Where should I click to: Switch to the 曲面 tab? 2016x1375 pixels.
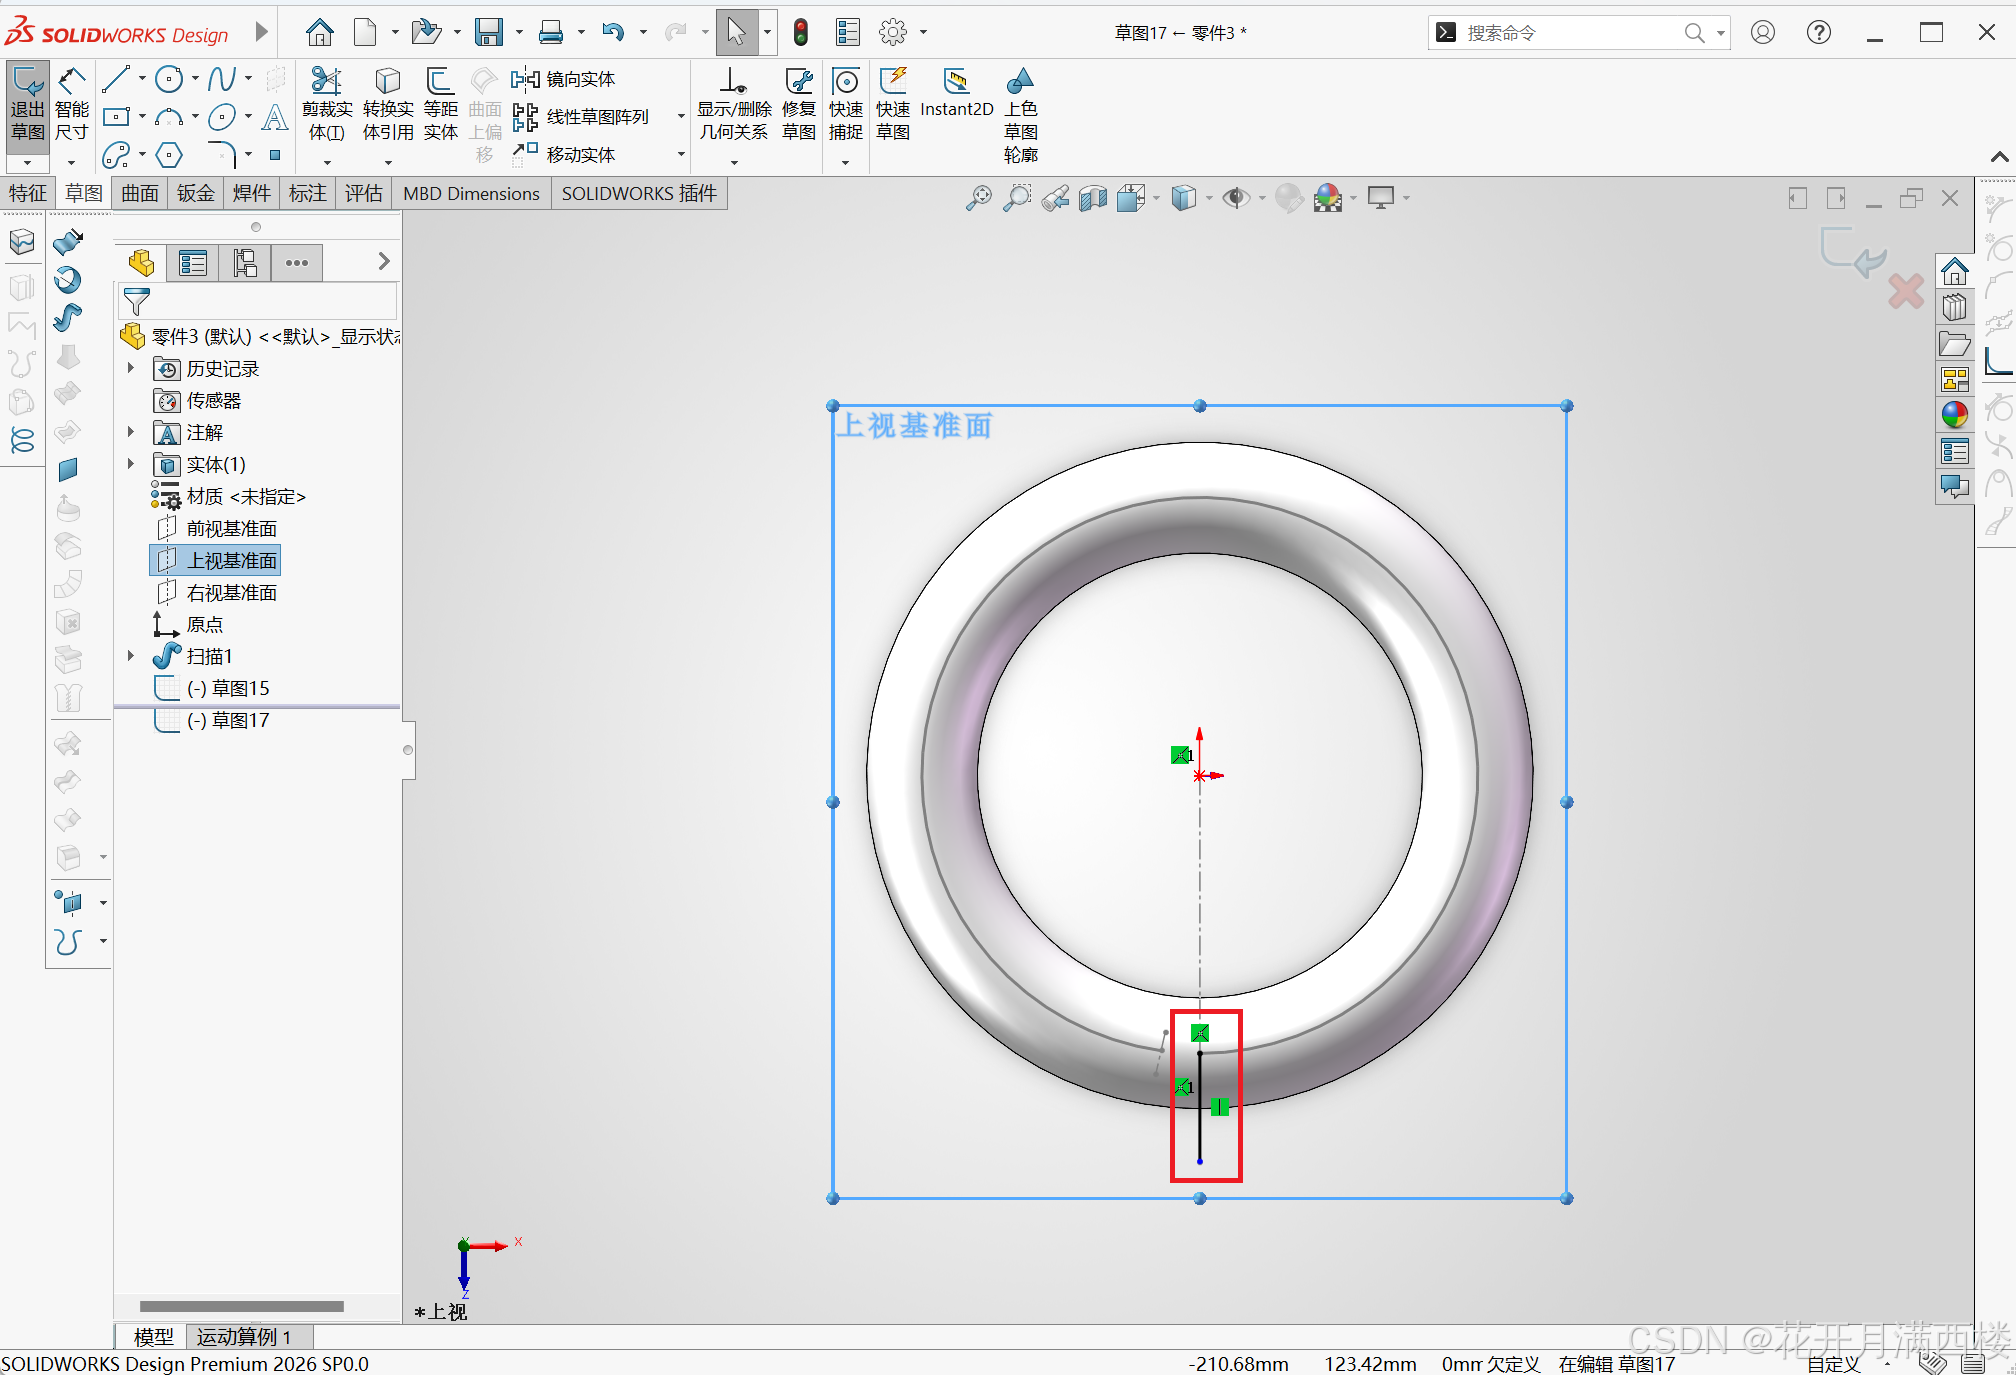point(140,193)
